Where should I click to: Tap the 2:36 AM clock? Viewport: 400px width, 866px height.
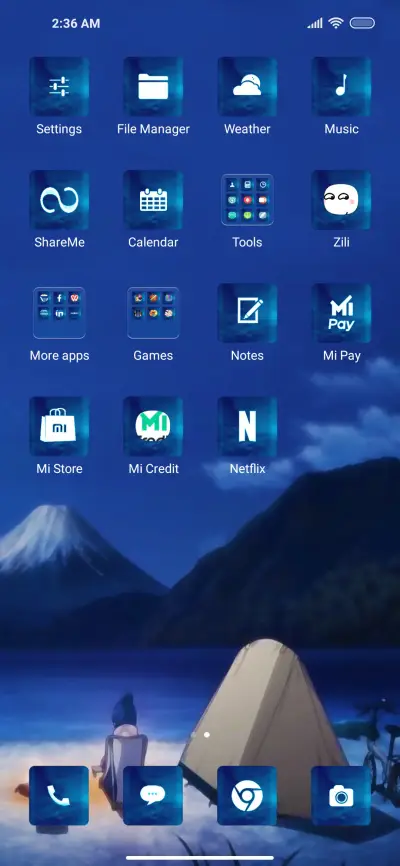pos(76,23)
